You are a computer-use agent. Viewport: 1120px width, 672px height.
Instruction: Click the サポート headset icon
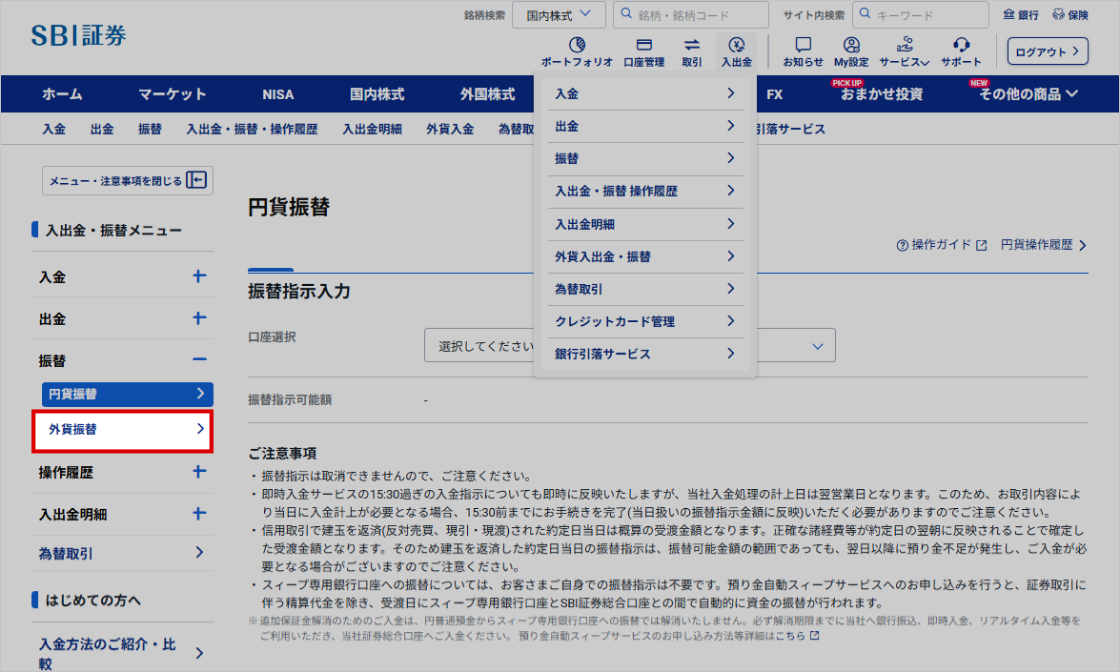(x=961, y=46)
